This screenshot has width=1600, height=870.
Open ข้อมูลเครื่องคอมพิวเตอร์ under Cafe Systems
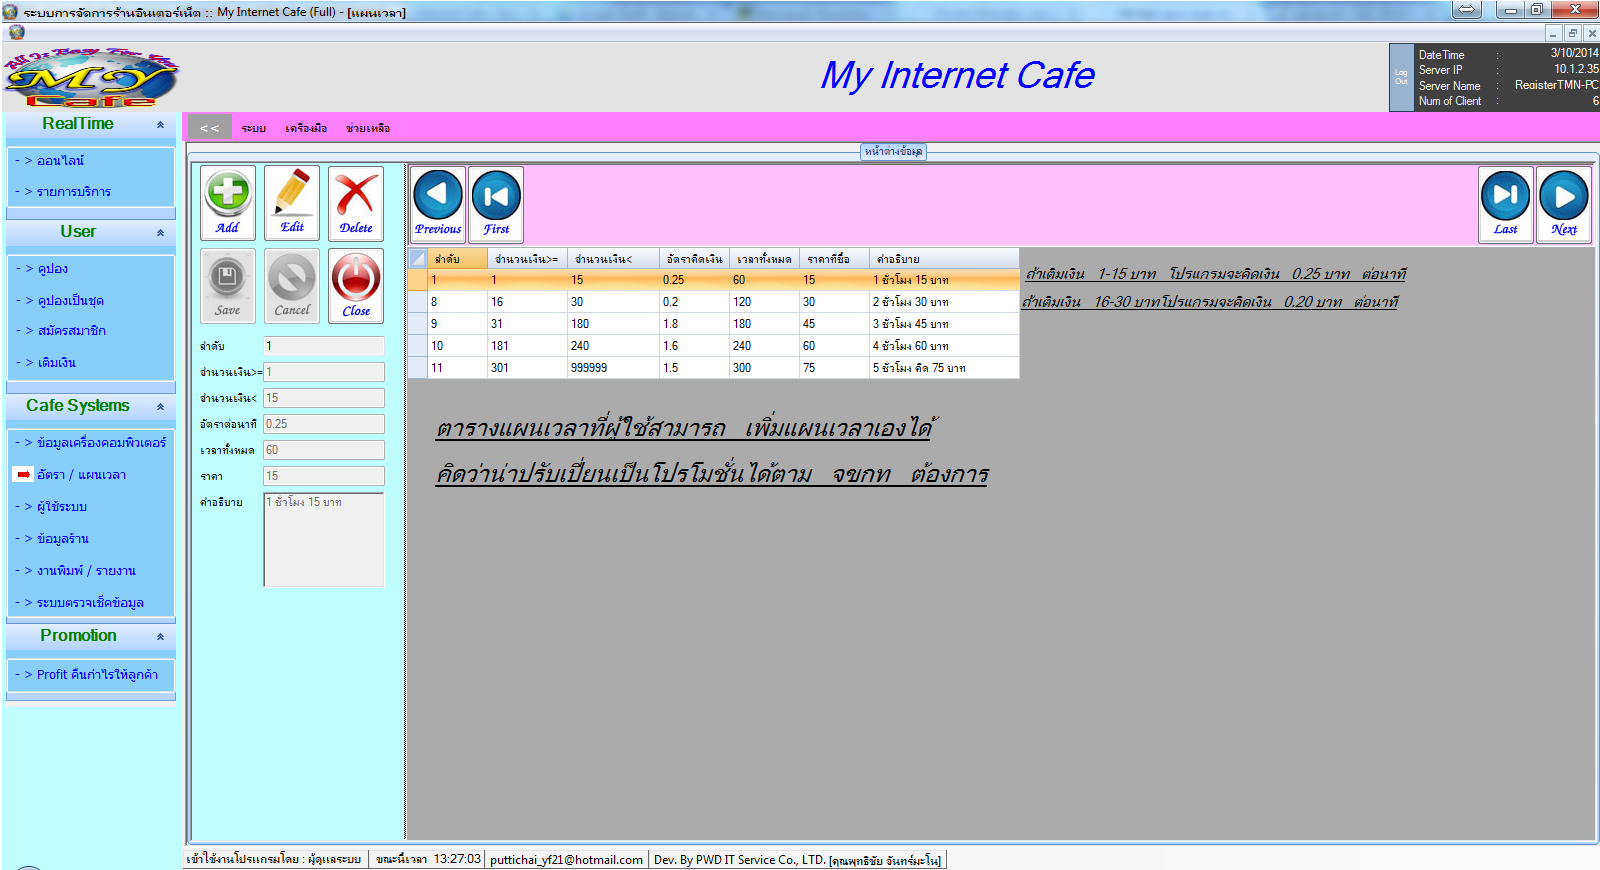(x=101, y=443)
